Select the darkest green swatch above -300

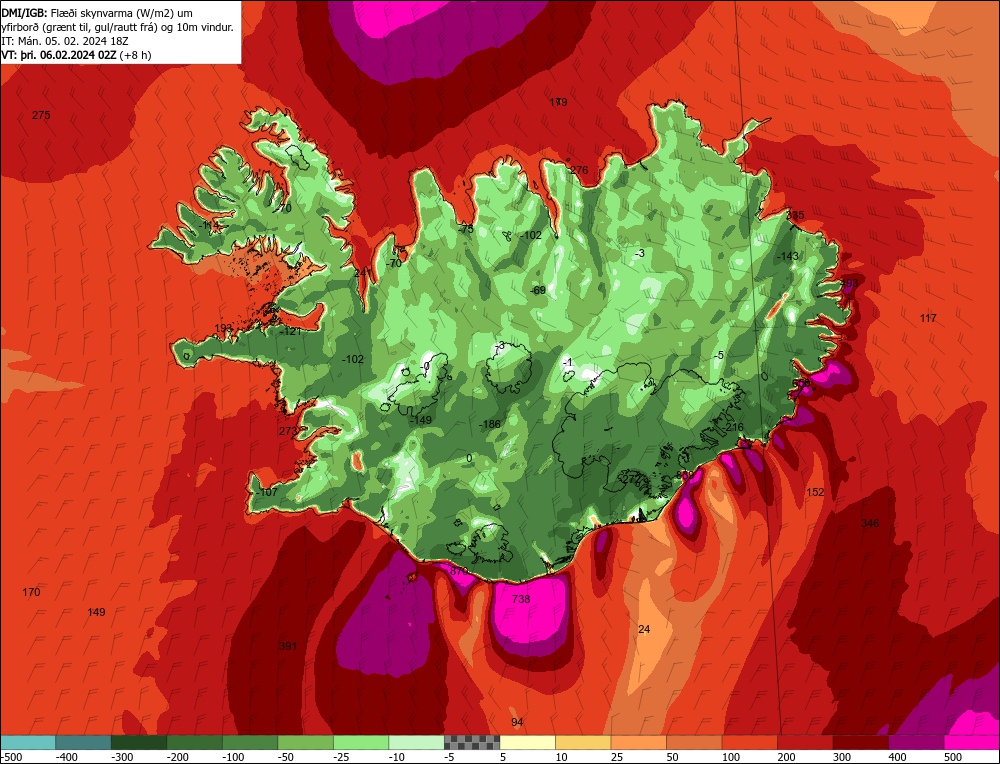[x=139, y=742]
